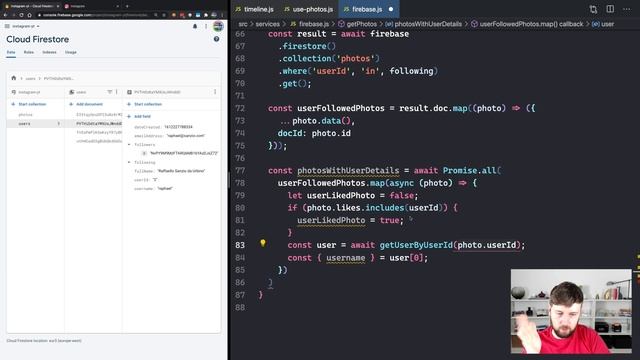Click the first browser tab, Cloud Firestore
The image size is (640, 360).
click(31, 6)
